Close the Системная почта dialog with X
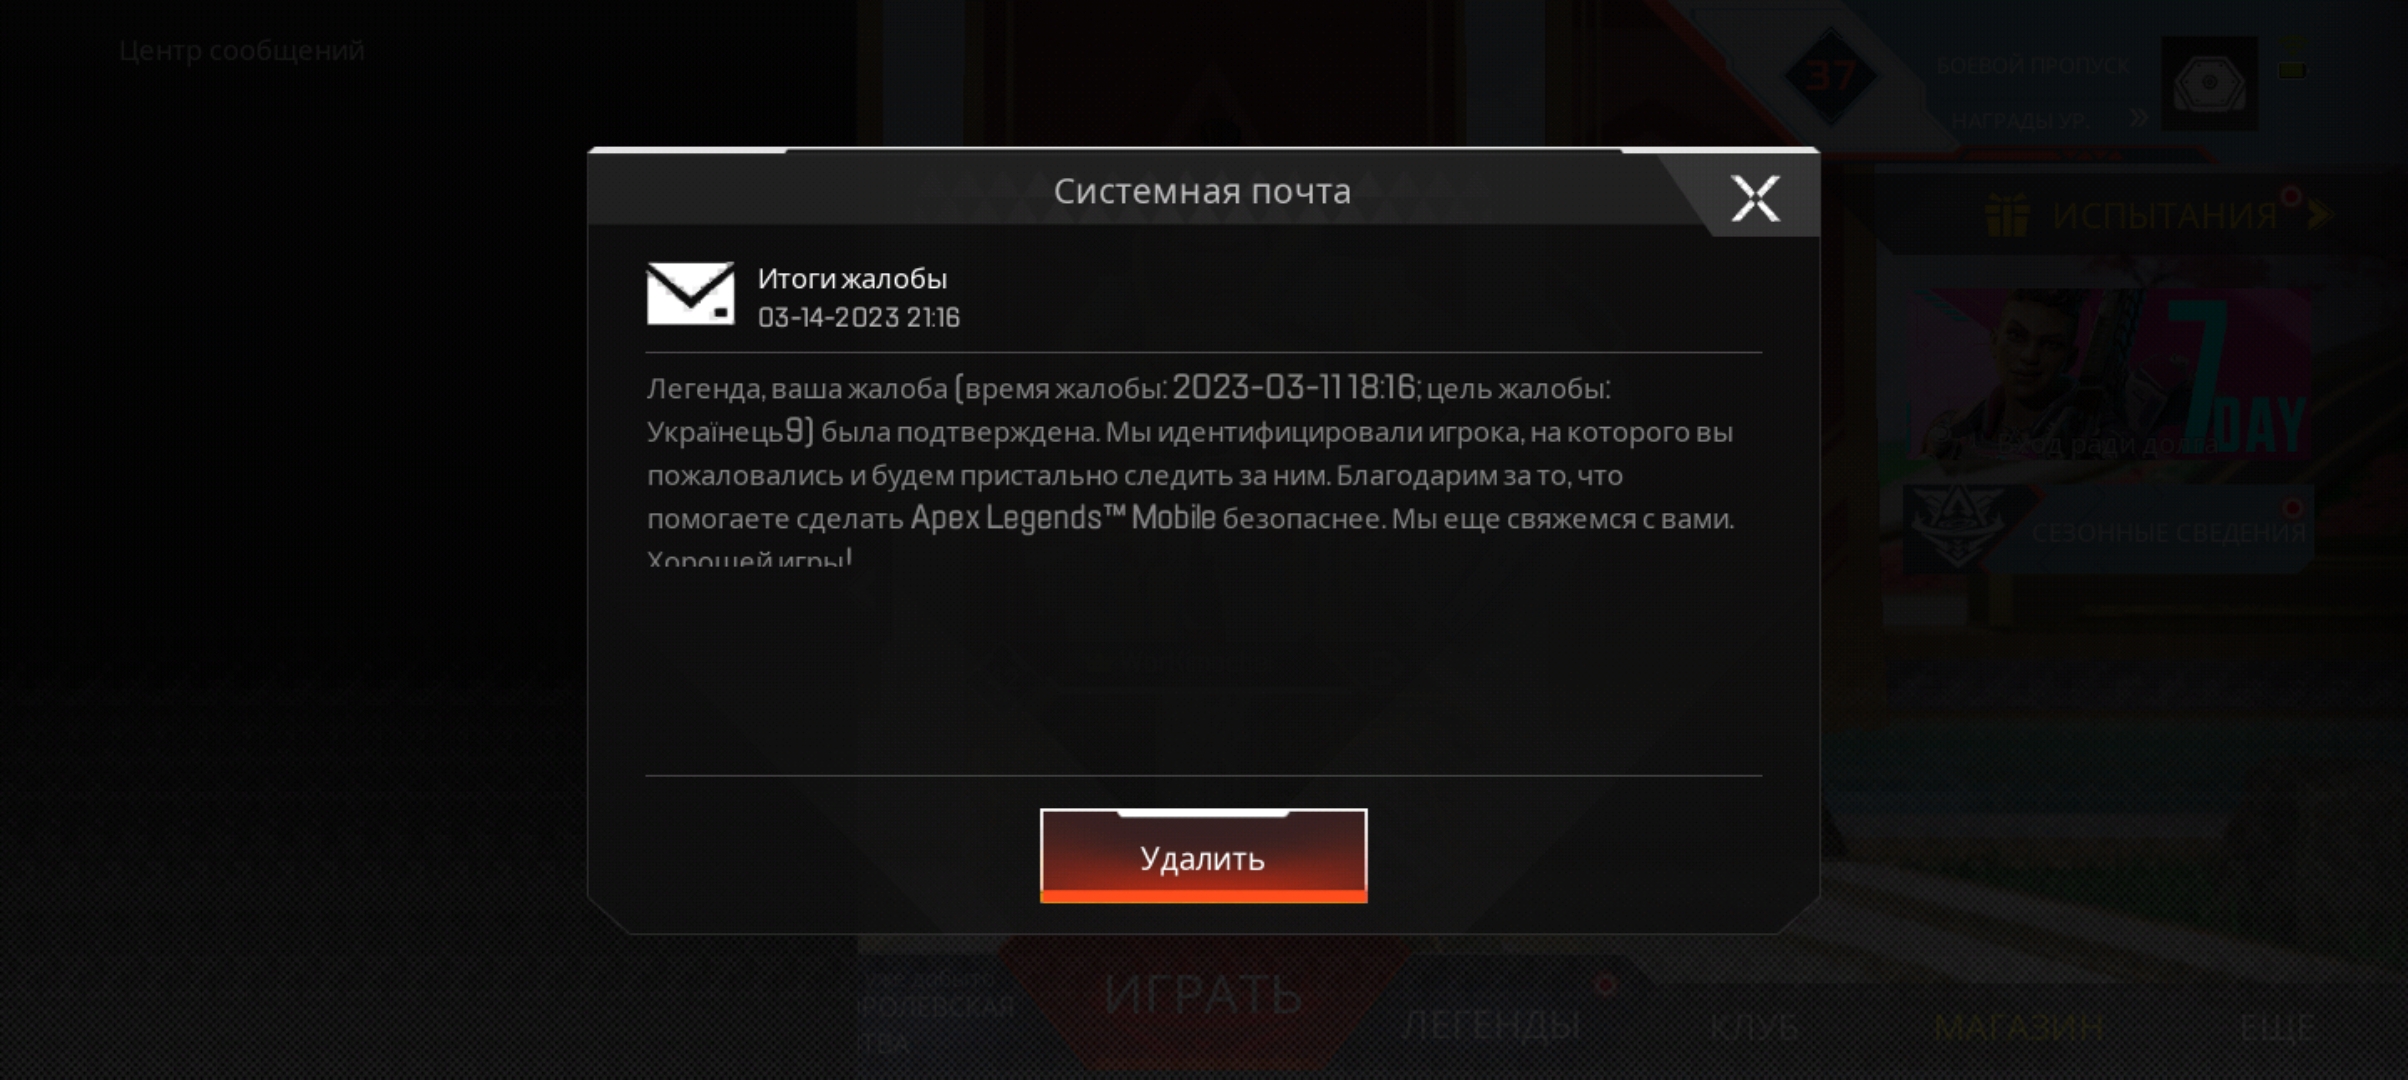This screenshot has width=2408, height=1080. click(1755, 198)
